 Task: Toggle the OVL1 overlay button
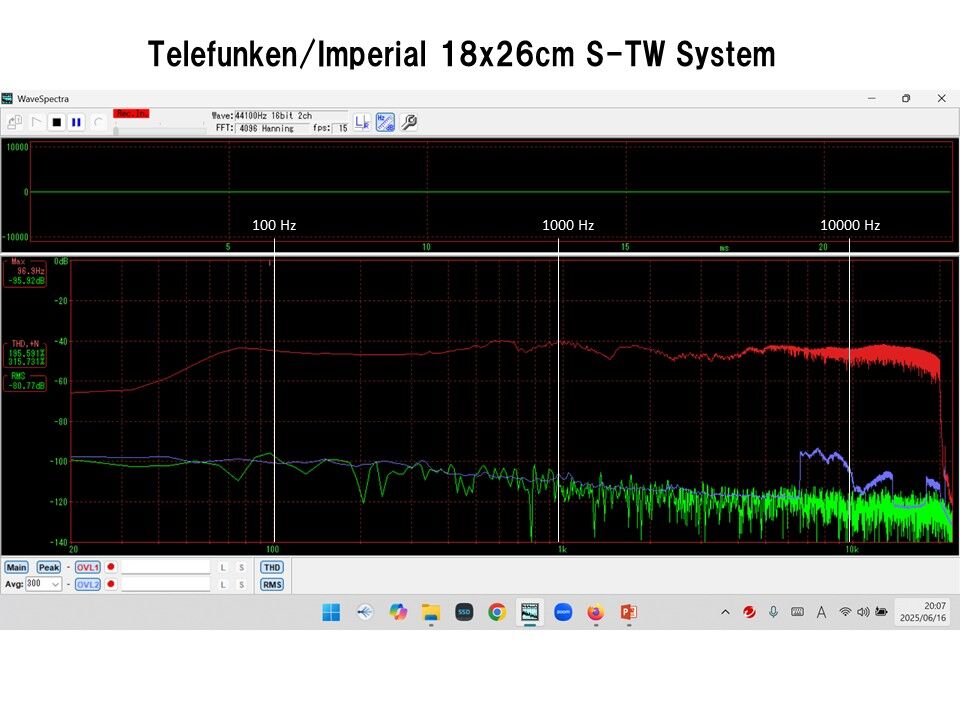(x=88, y=568)
